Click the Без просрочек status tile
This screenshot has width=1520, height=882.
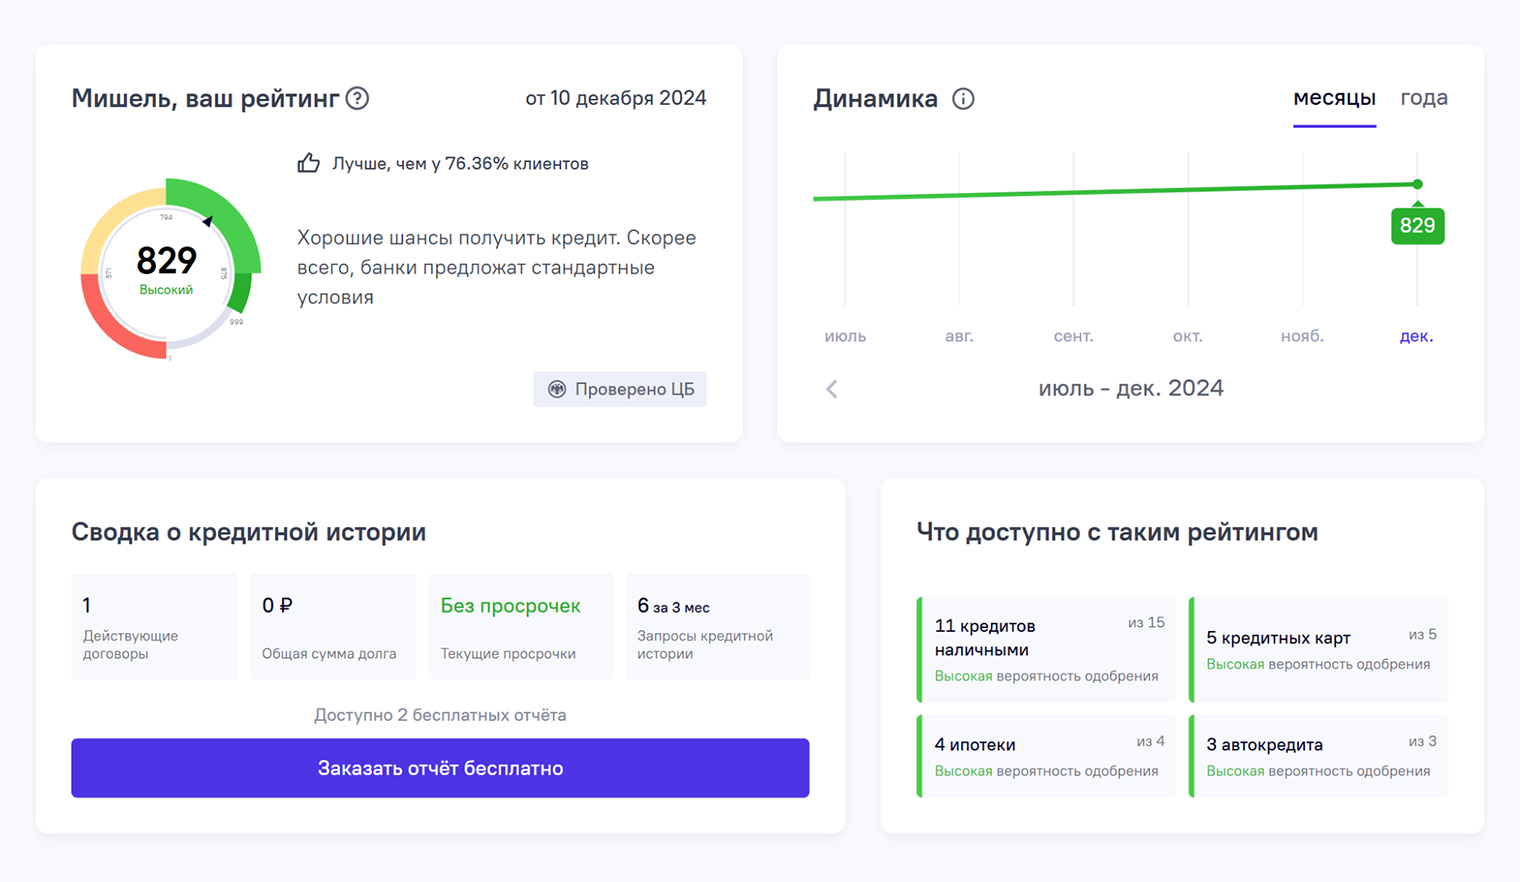(521, 626)
